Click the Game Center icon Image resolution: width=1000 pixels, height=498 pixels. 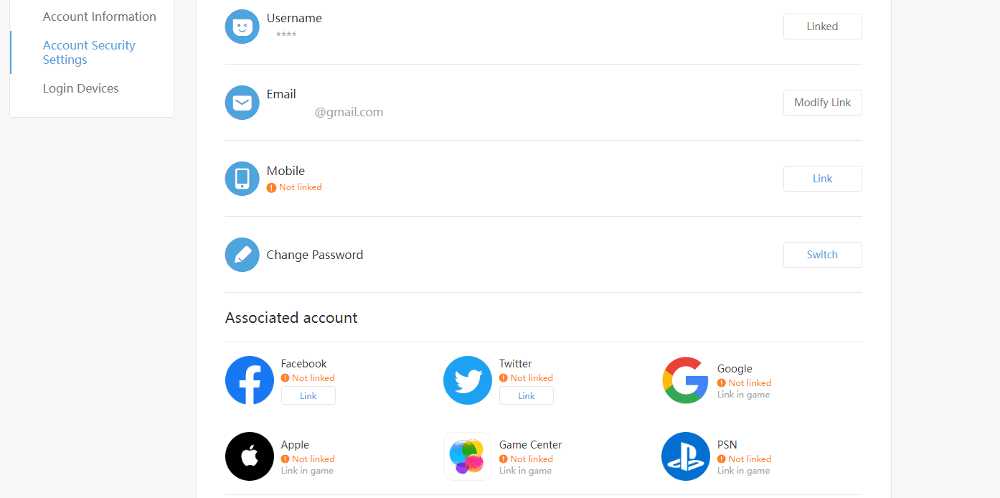point(468,457)
